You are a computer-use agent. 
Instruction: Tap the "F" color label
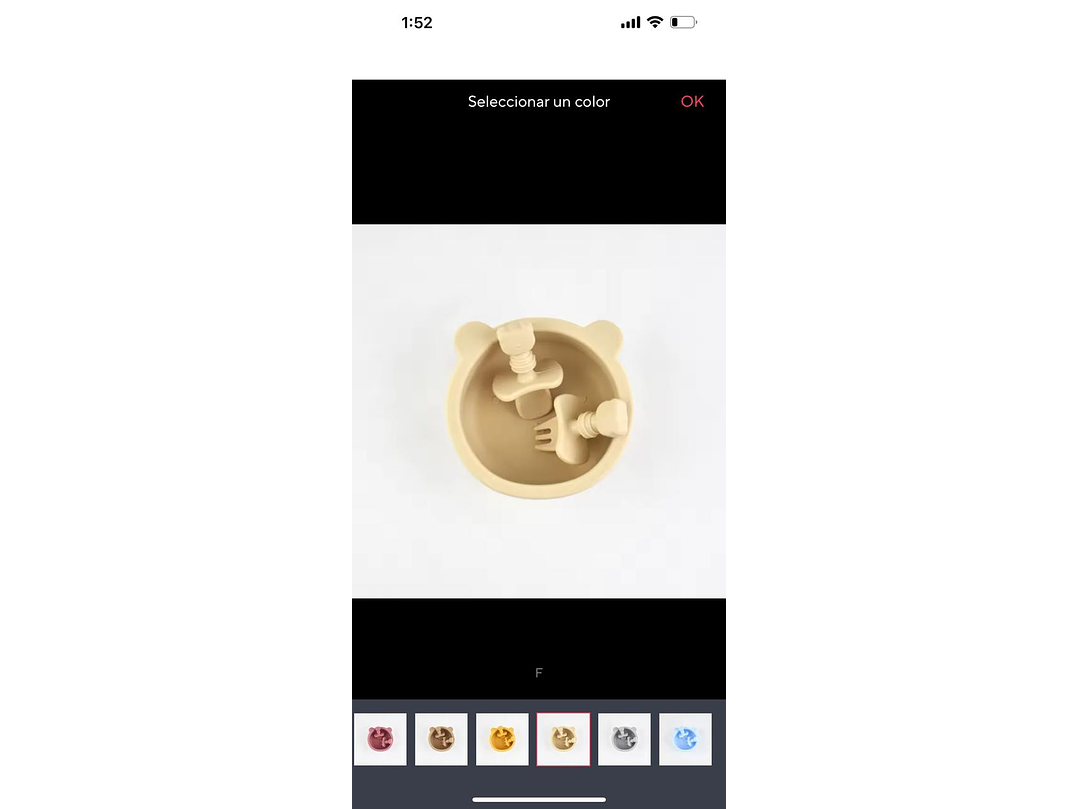[x=539, y=673]
